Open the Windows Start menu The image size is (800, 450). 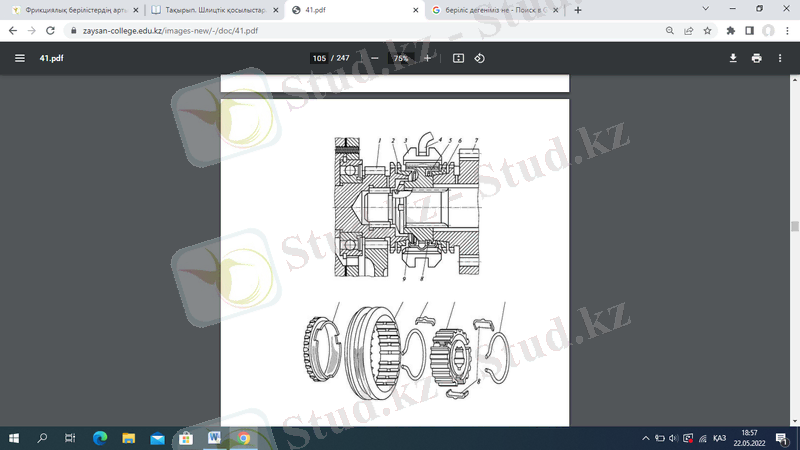point(14,438)
